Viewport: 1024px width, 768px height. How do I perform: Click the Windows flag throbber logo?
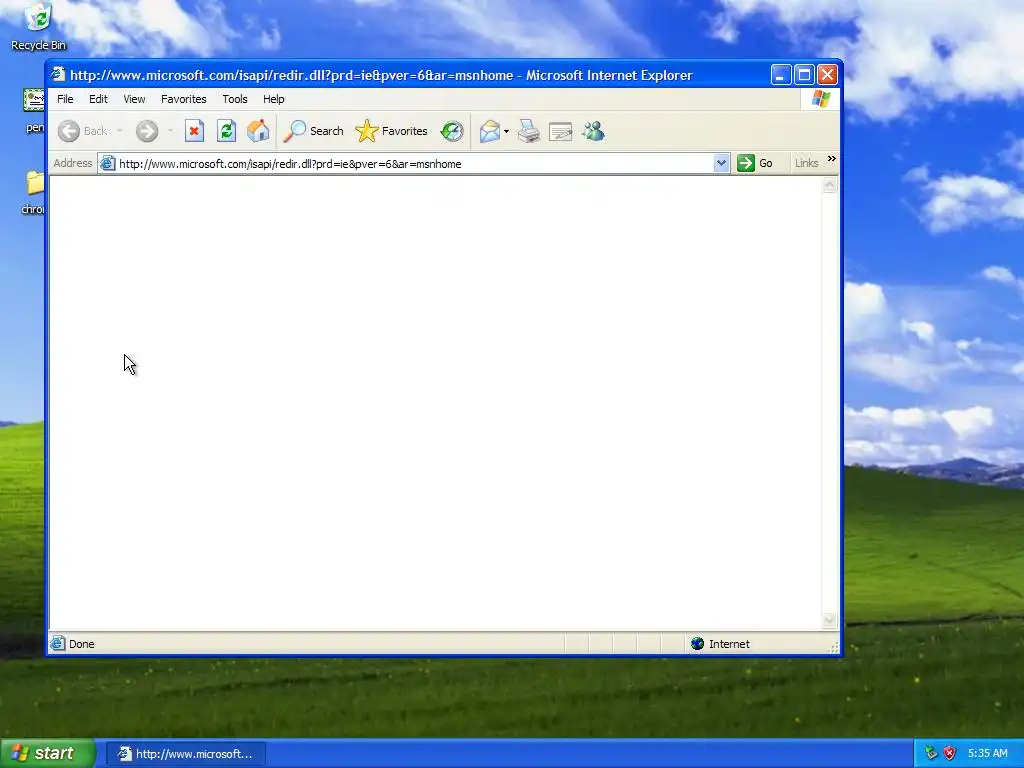tap(821, 99)
